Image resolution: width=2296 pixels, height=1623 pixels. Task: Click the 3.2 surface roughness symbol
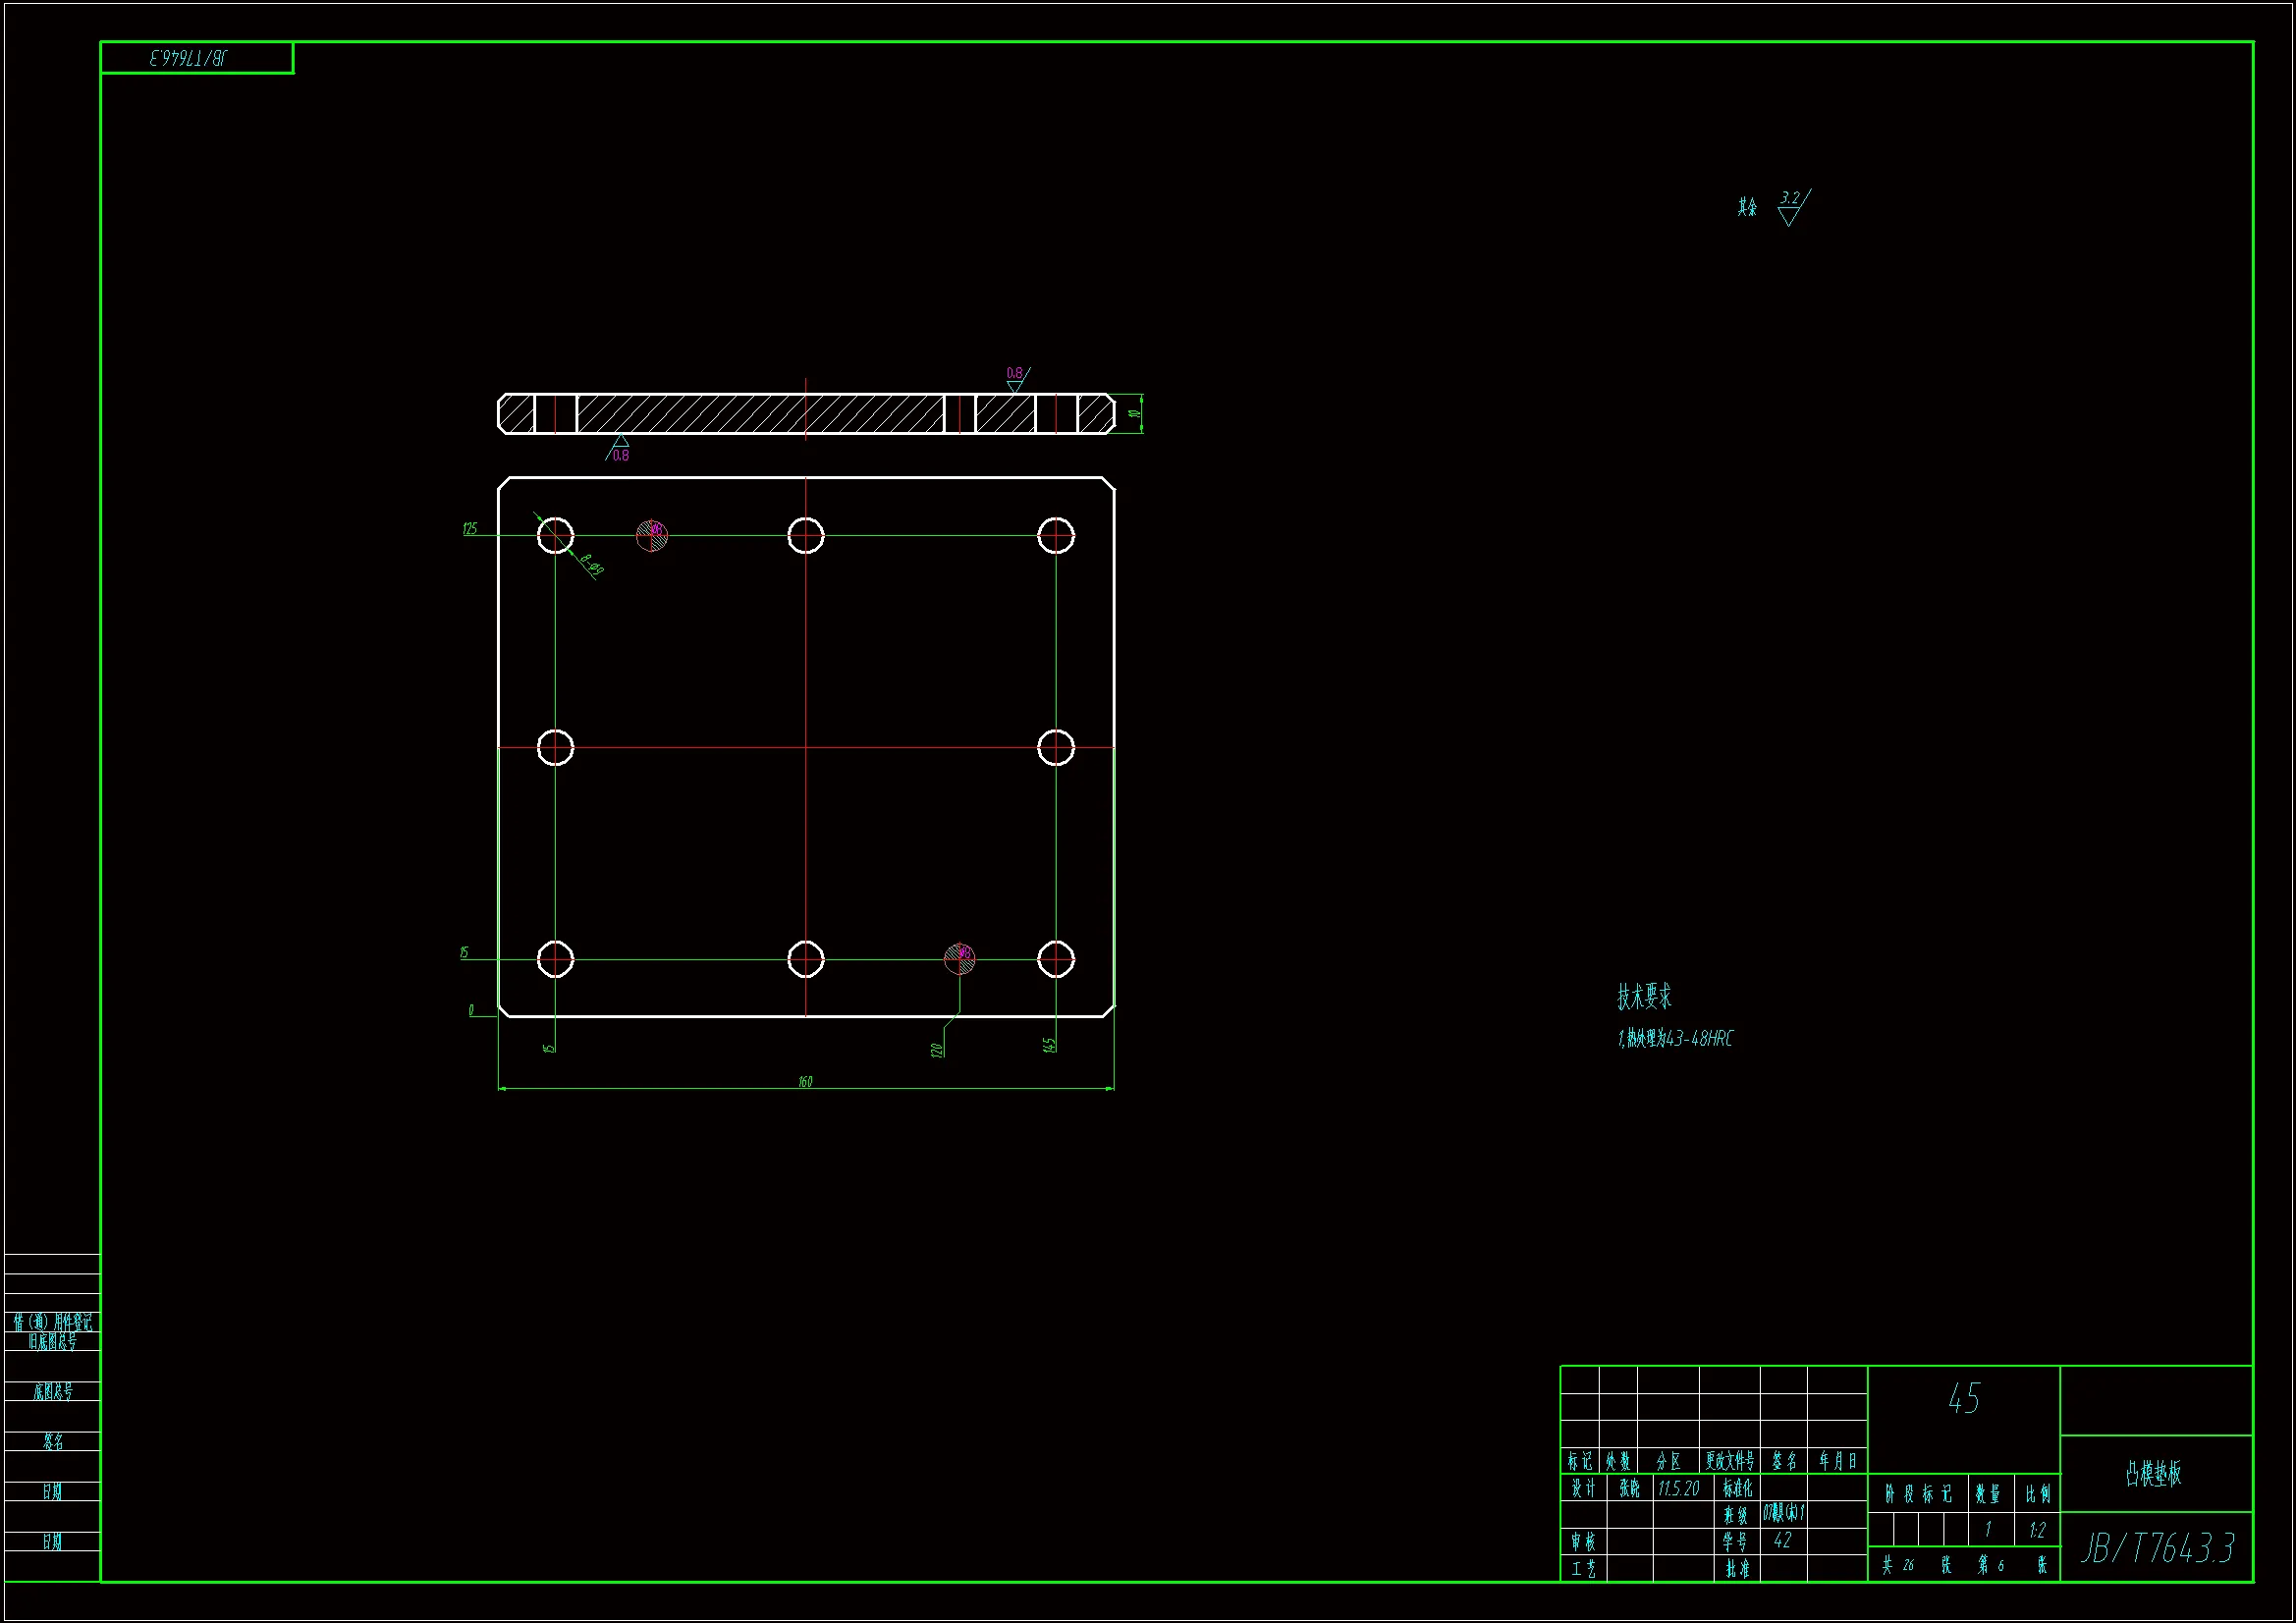click(x=1791, y=207)
